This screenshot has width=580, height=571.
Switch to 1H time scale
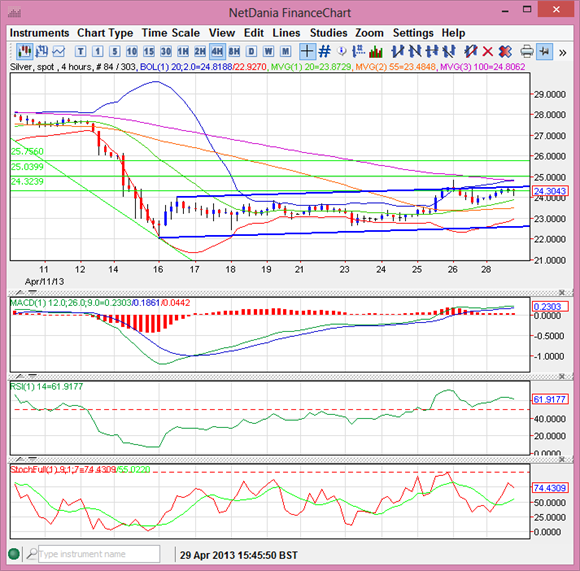pyautogui.click(x=183, y=51)
